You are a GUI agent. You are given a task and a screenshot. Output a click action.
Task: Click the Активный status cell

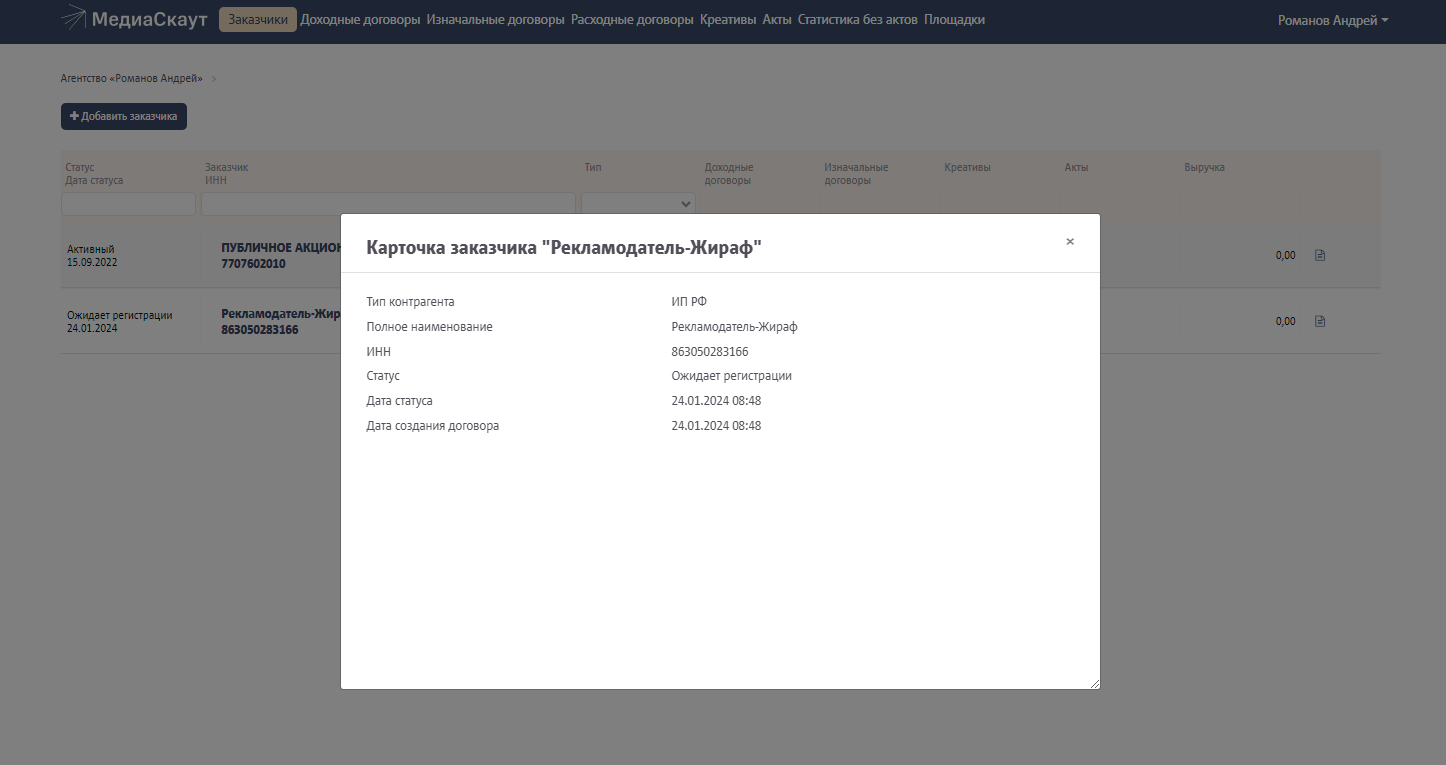pyautogui.click(x=91, y=249)
